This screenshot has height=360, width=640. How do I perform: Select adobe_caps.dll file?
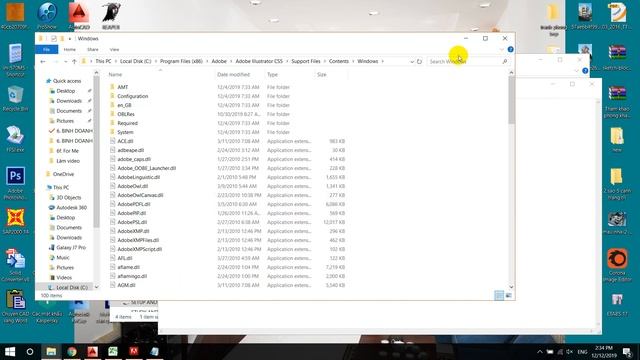click(x=134, y=159)
